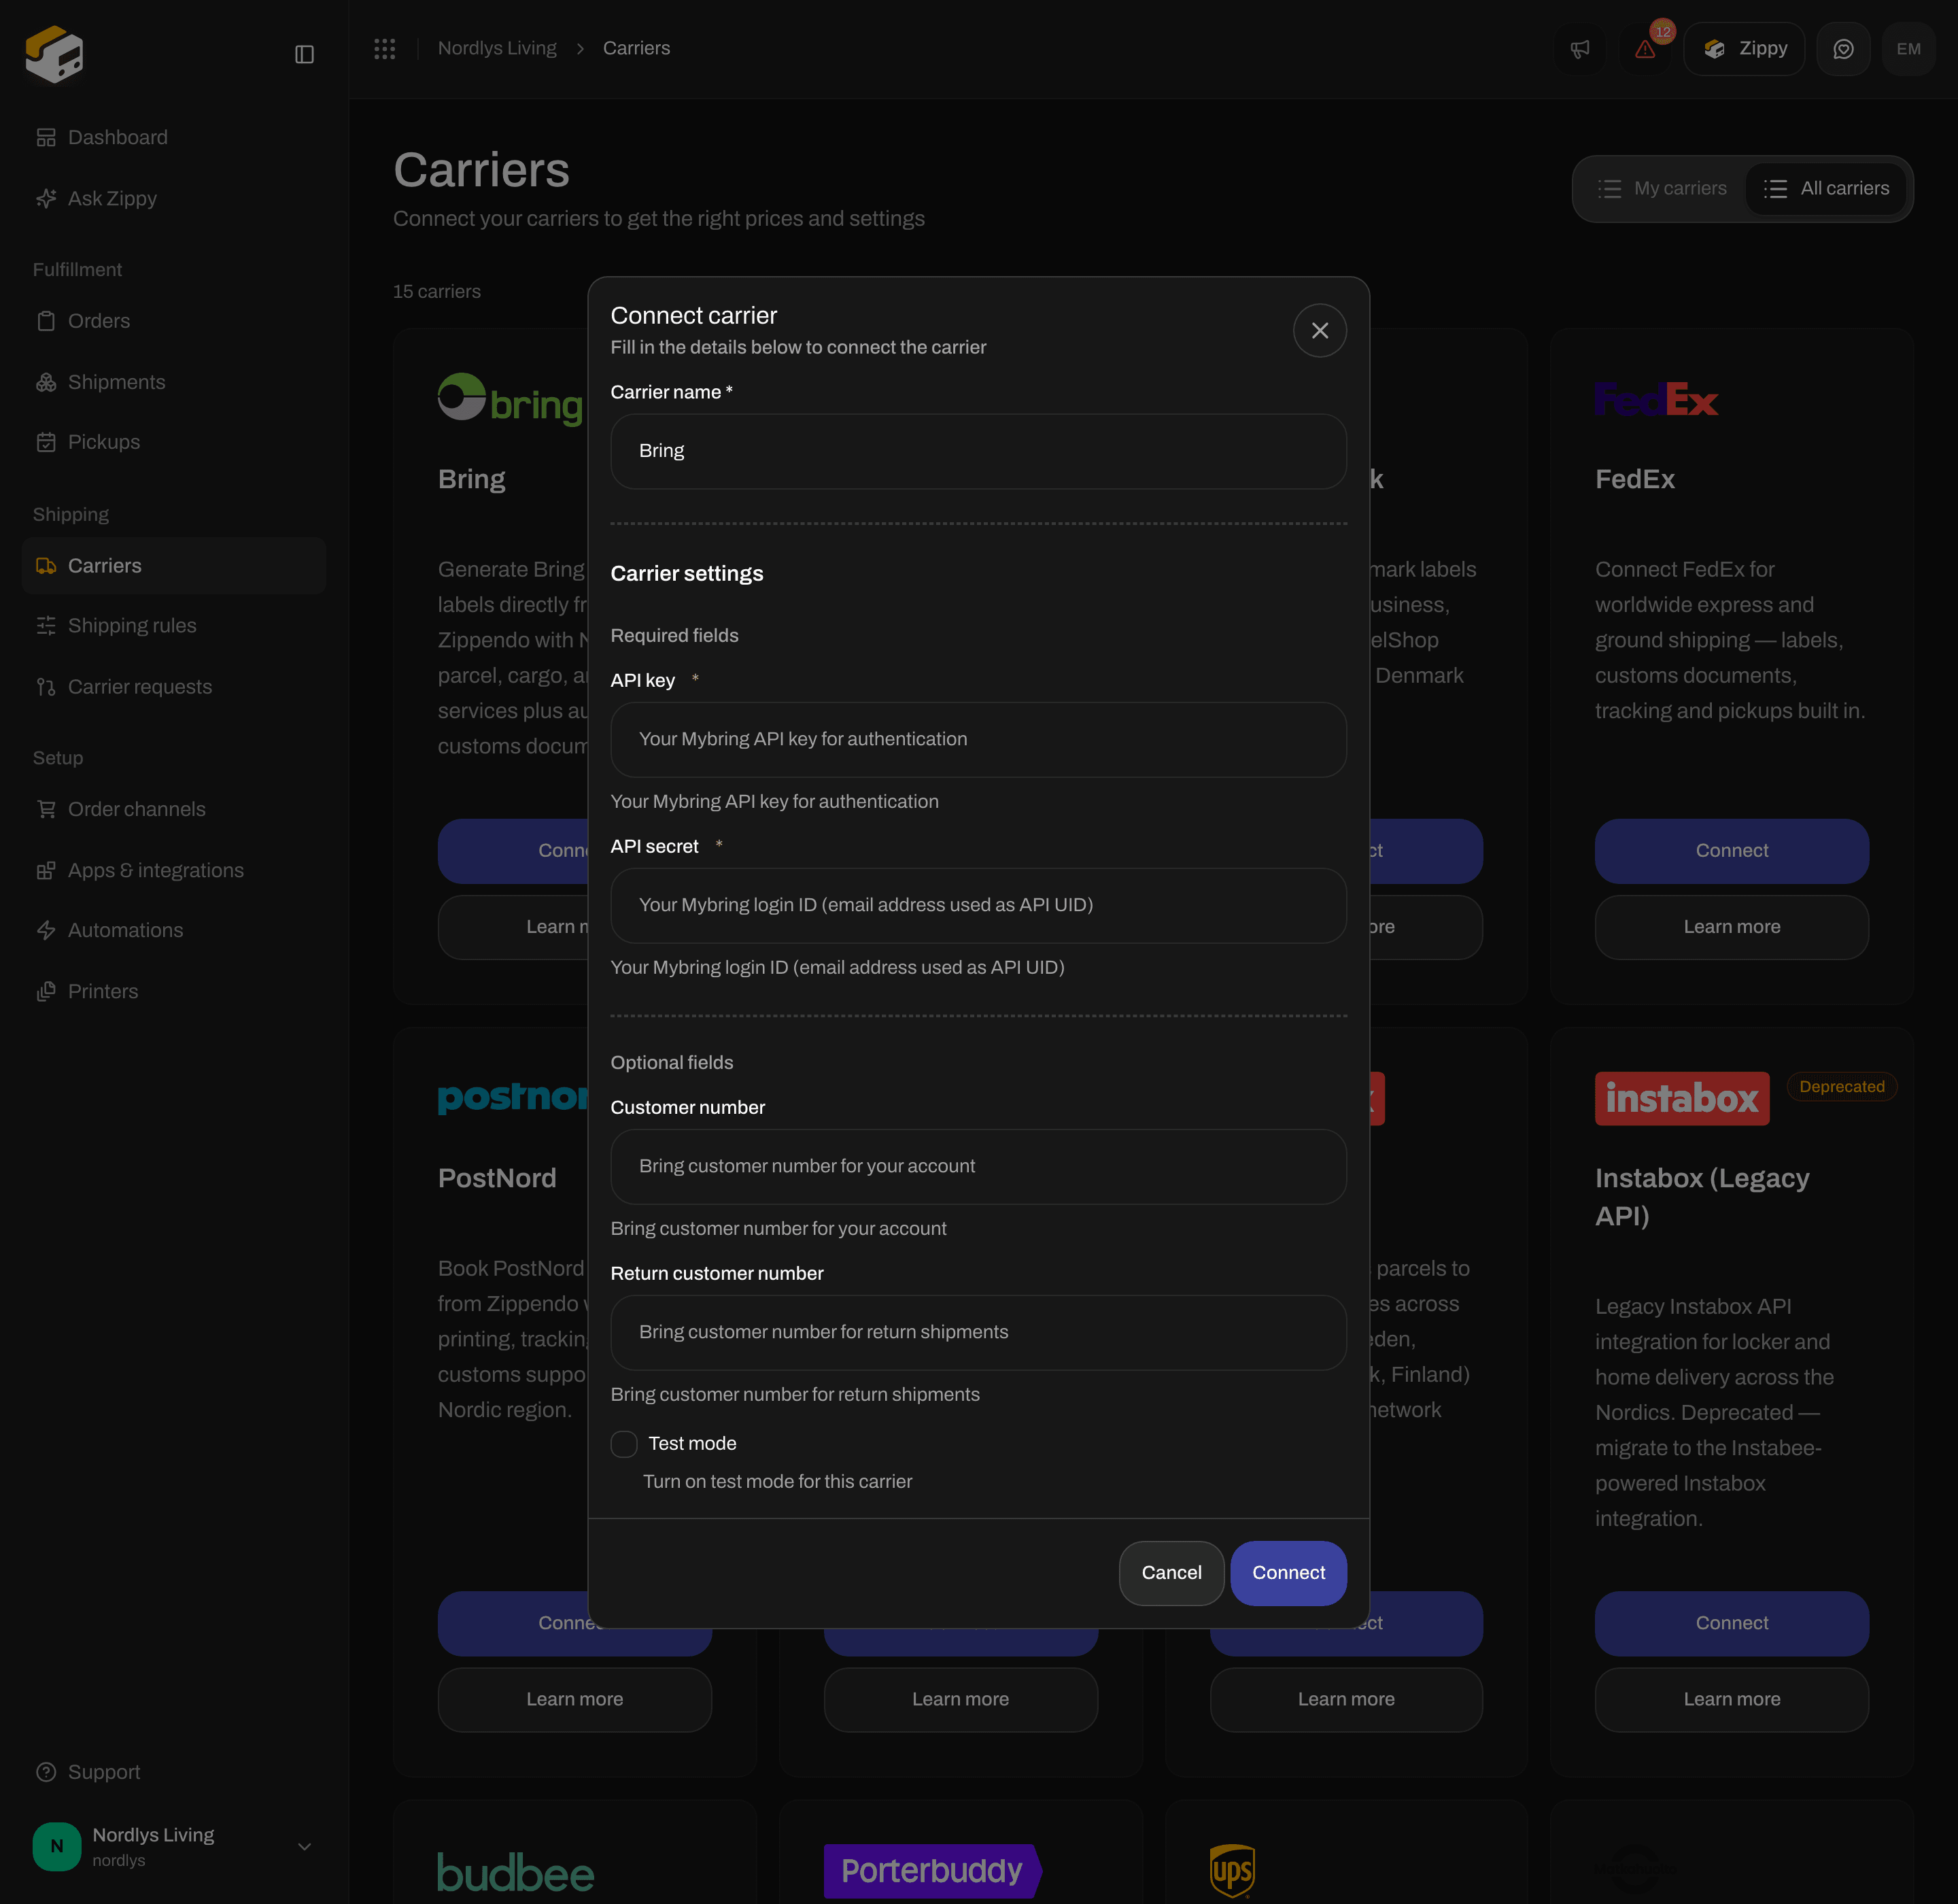The height and width of the screenshot is (1904, 1958).
Task: Connect the FedEx carrier
Action: tap(1731, 851)
